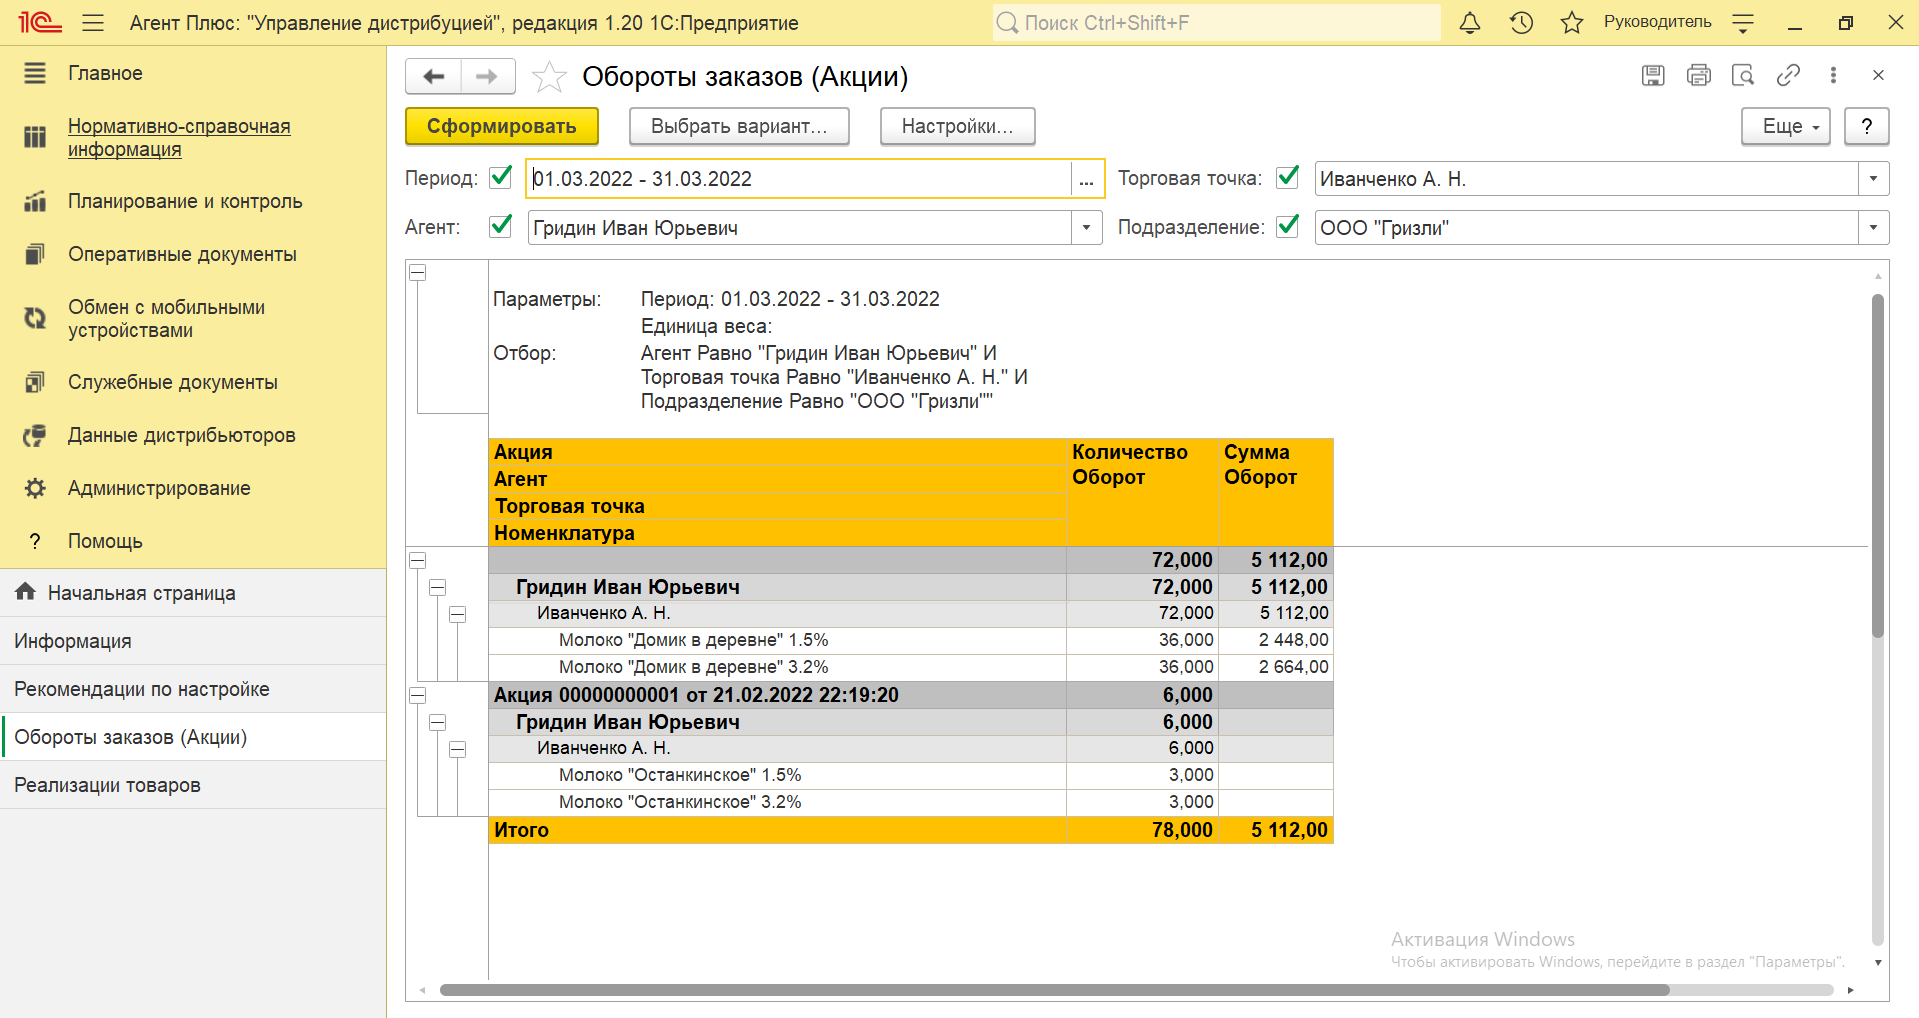Open favorites star in title bar
Screen dimensions: 1919x1018
coord(1572,22)
